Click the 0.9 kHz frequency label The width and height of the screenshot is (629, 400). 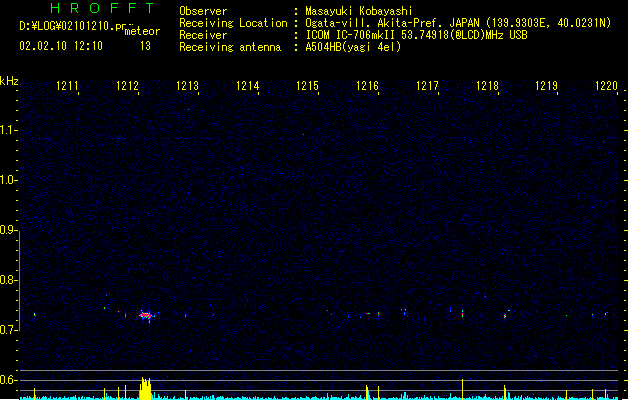coord(8,230)
